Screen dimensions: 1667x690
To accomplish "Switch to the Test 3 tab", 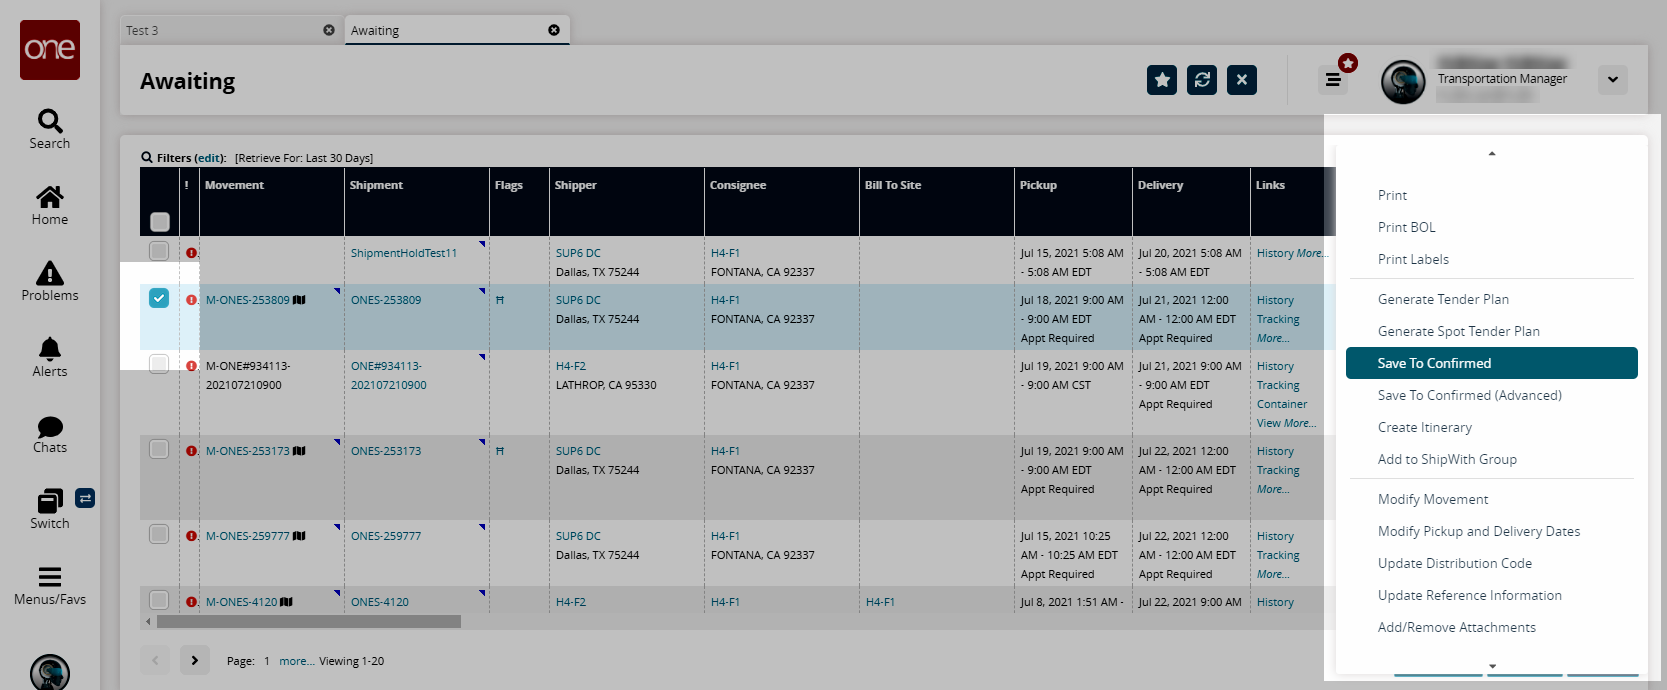I will [230, 30].
